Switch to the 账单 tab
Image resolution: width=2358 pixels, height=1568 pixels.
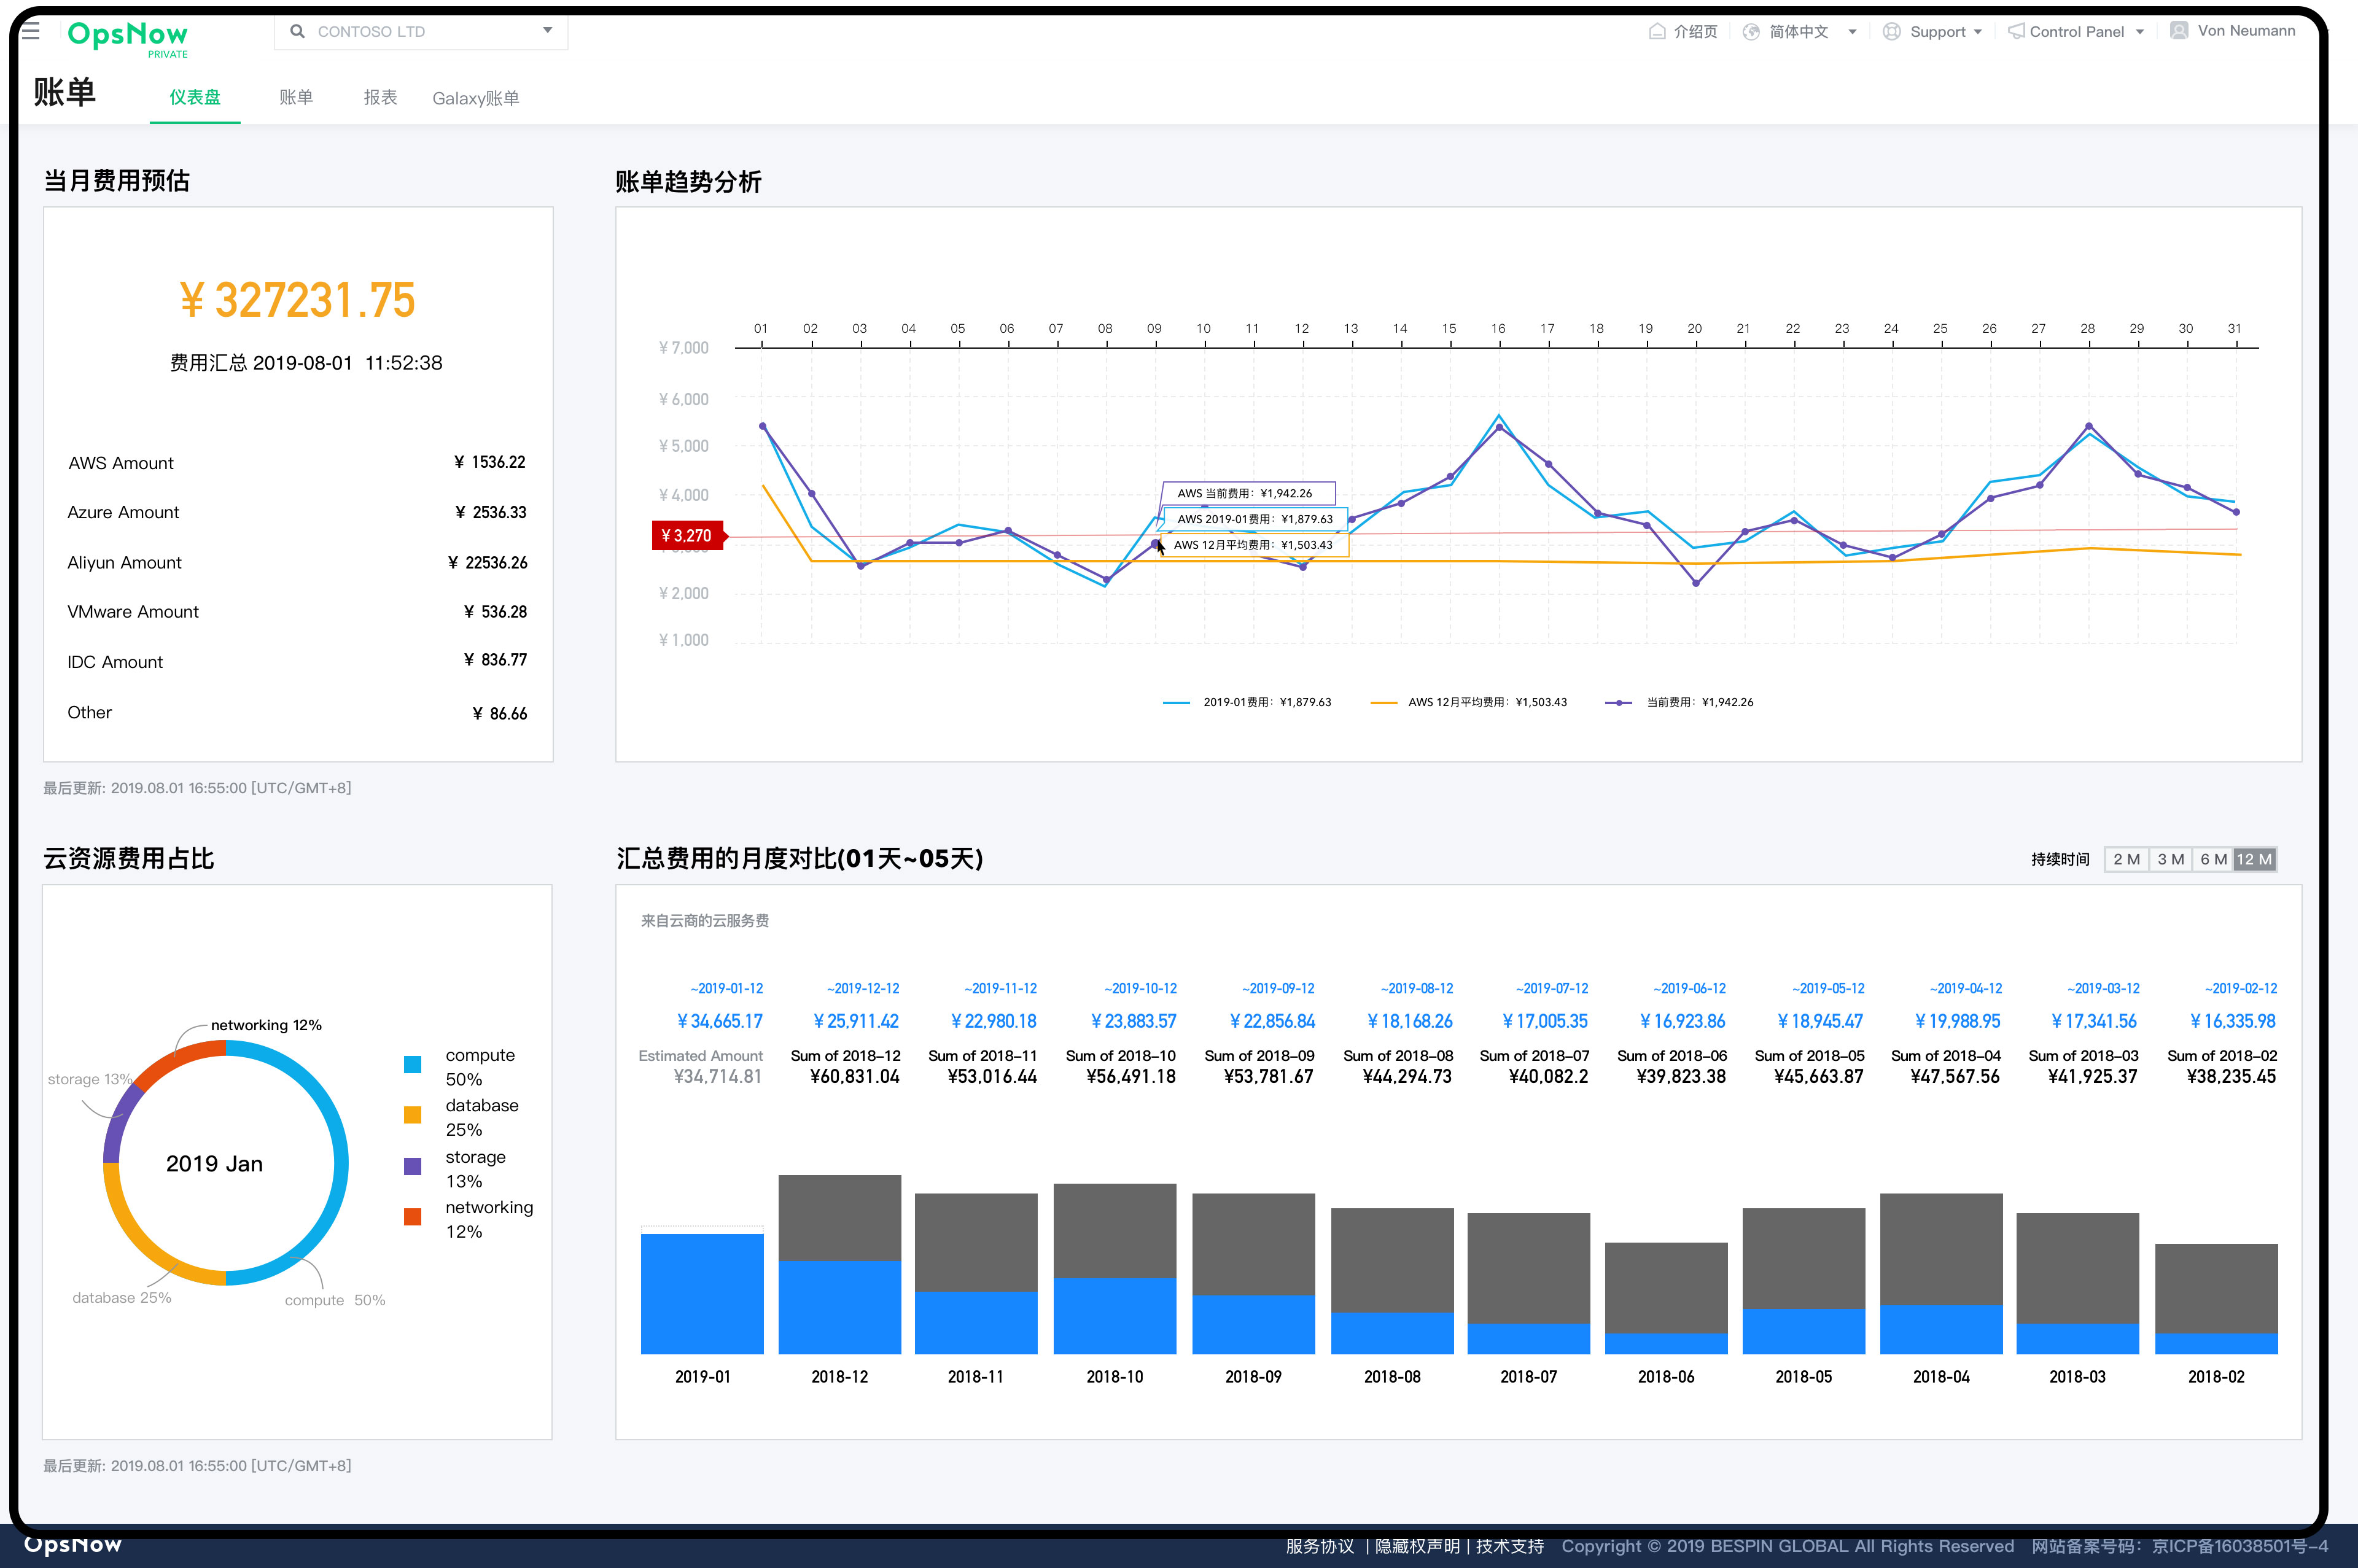(296, 97)
